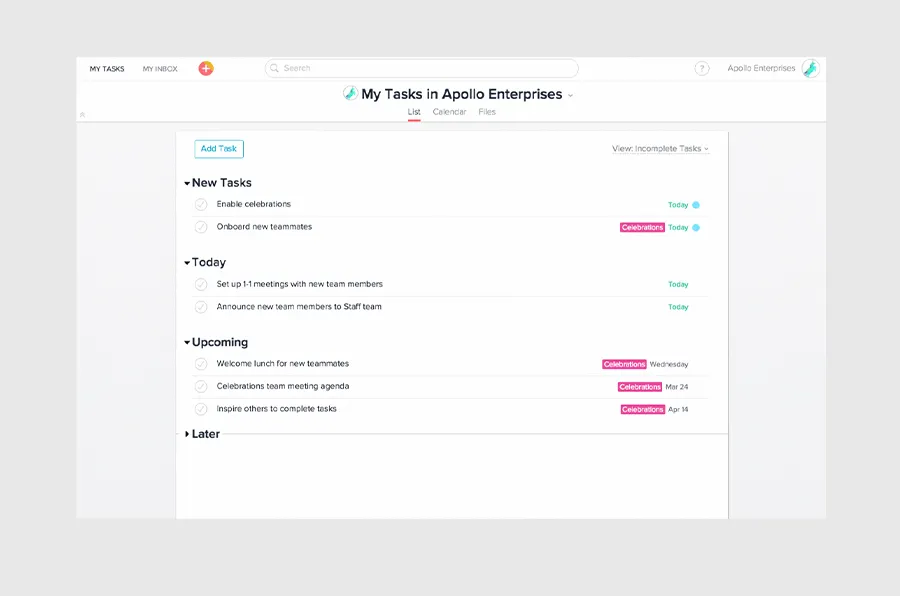The image size is (900, 596).
Task: Open the Calendar view tab
Action: tap(449, 112)
